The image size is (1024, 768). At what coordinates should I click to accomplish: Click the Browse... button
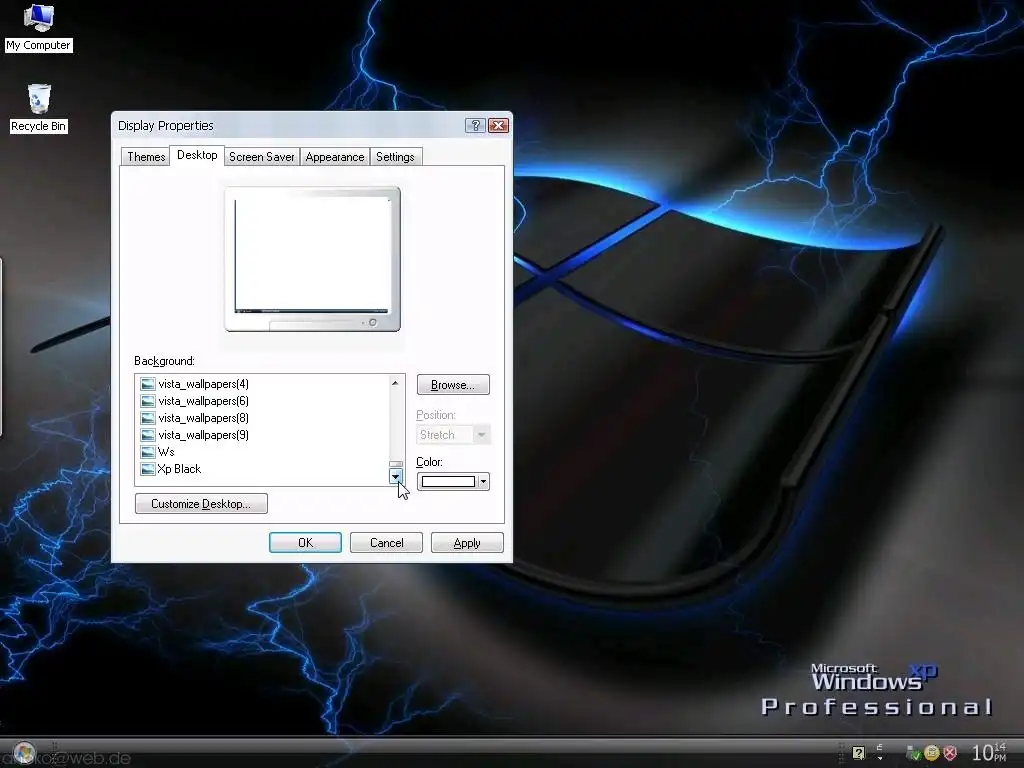(x=453, y=385)
